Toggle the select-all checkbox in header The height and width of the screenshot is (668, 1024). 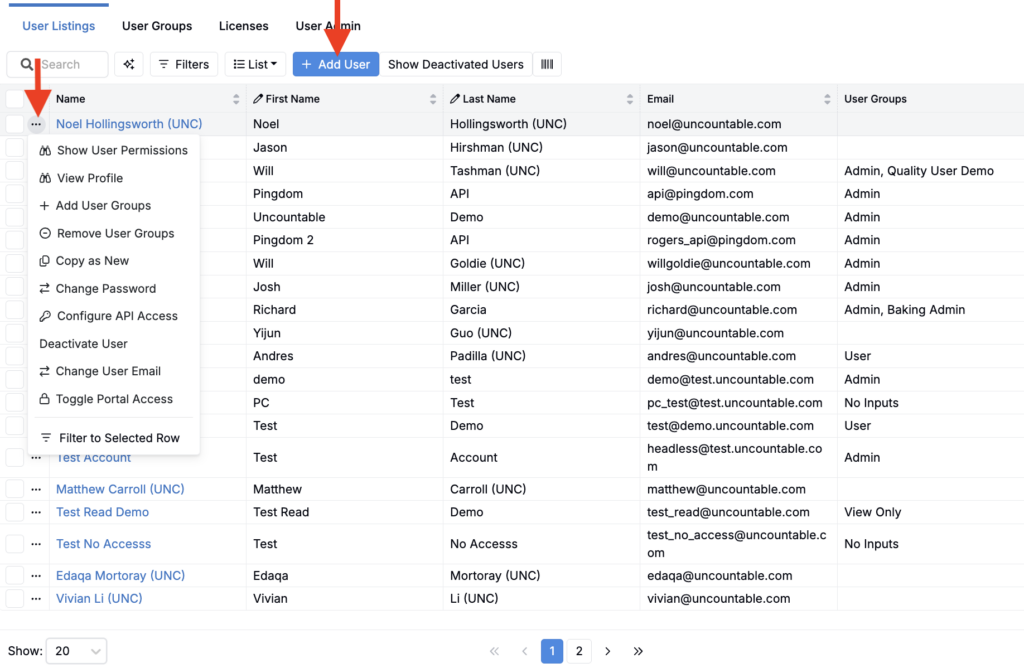click(15, 99)
